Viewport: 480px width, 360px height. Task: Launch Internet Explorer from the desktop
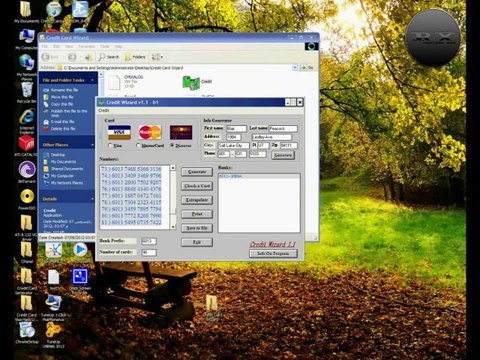pyautogui.click(x=27, y=121)
